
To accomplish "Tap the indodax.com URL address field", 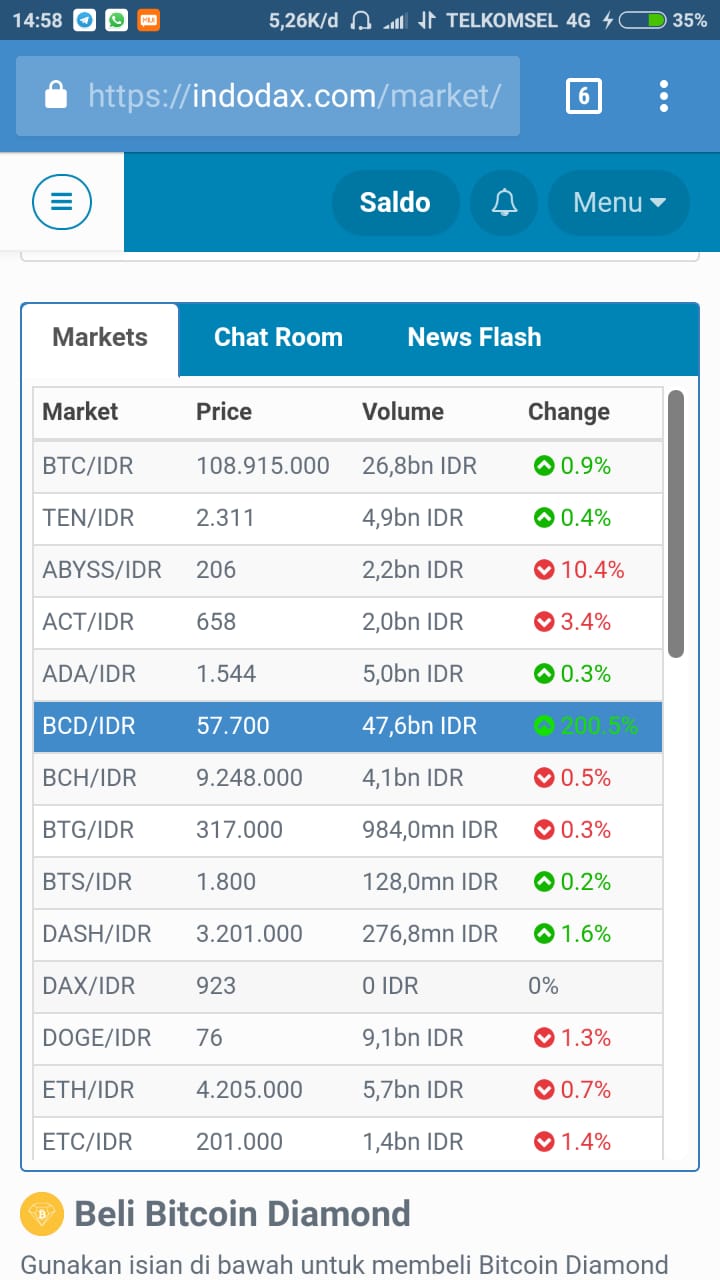I will 268,96.
